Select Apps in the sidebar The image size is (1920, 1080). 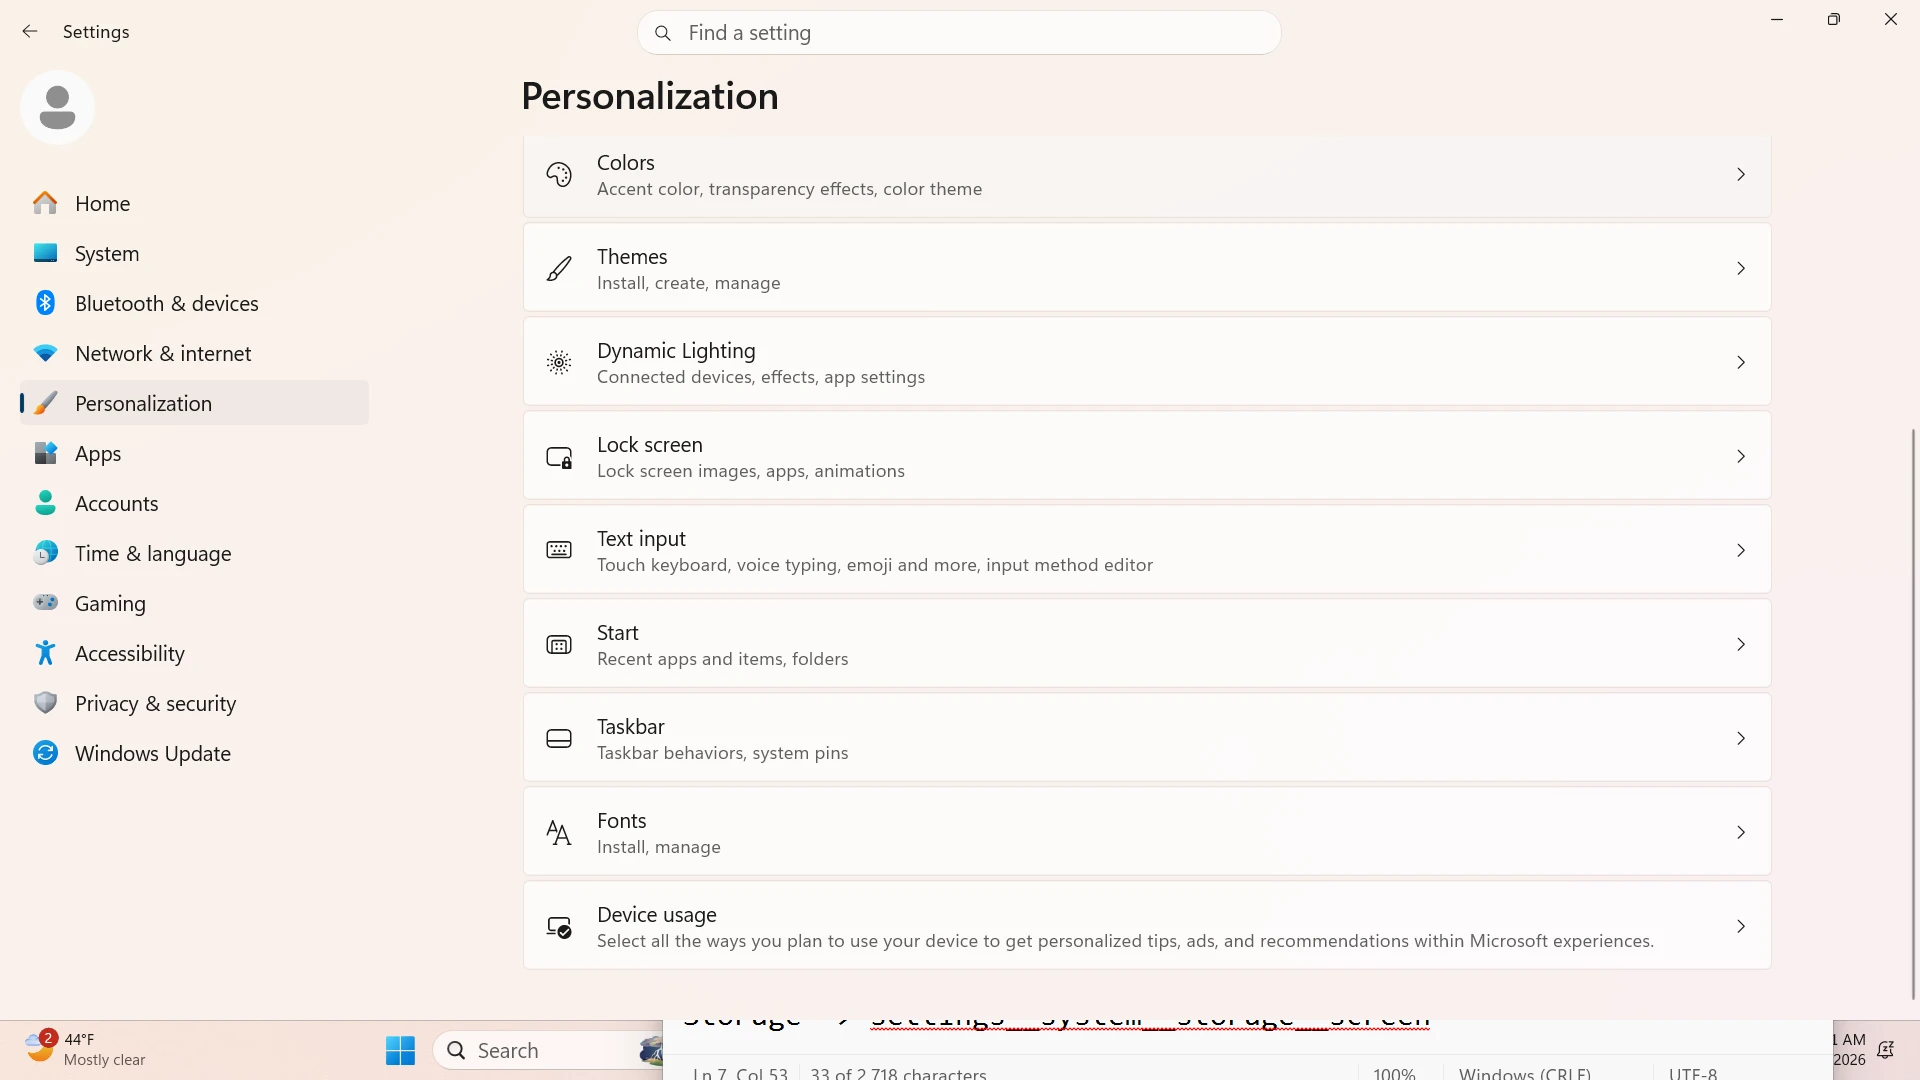[x=194, y=453]
